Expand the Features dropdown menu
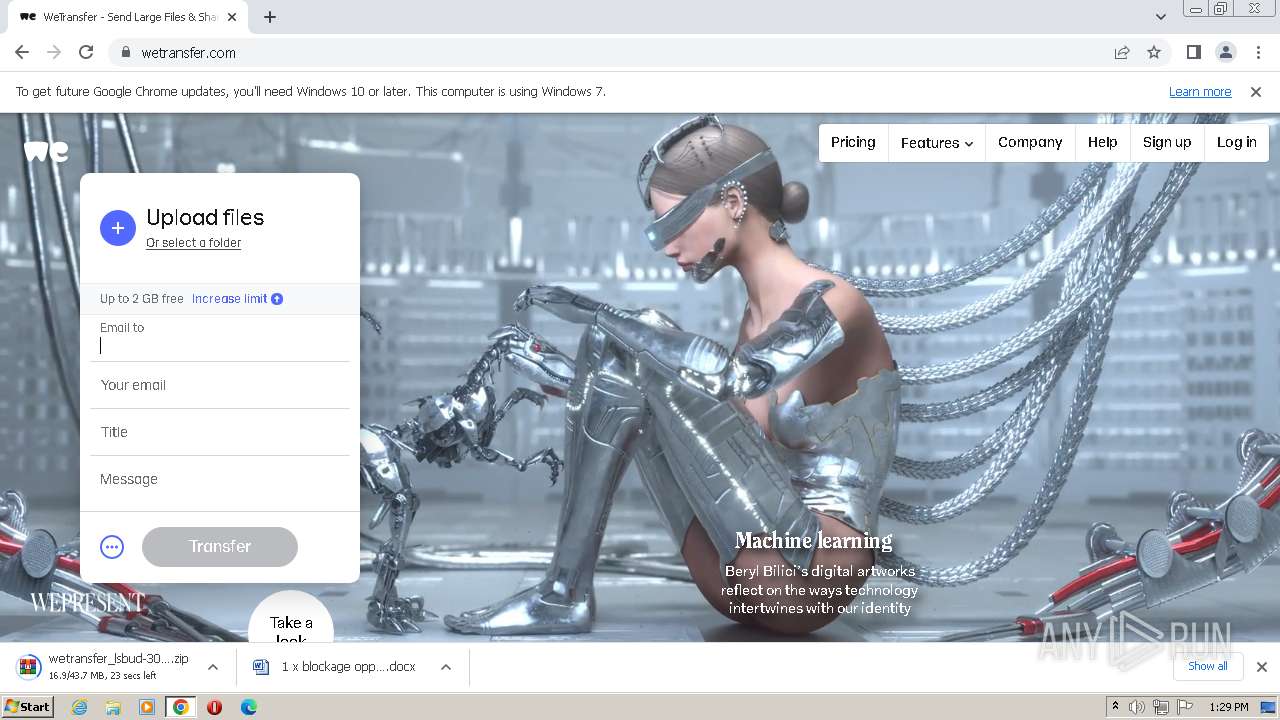The width and height of the screenshot is (1280, 720). coord(937,143)
